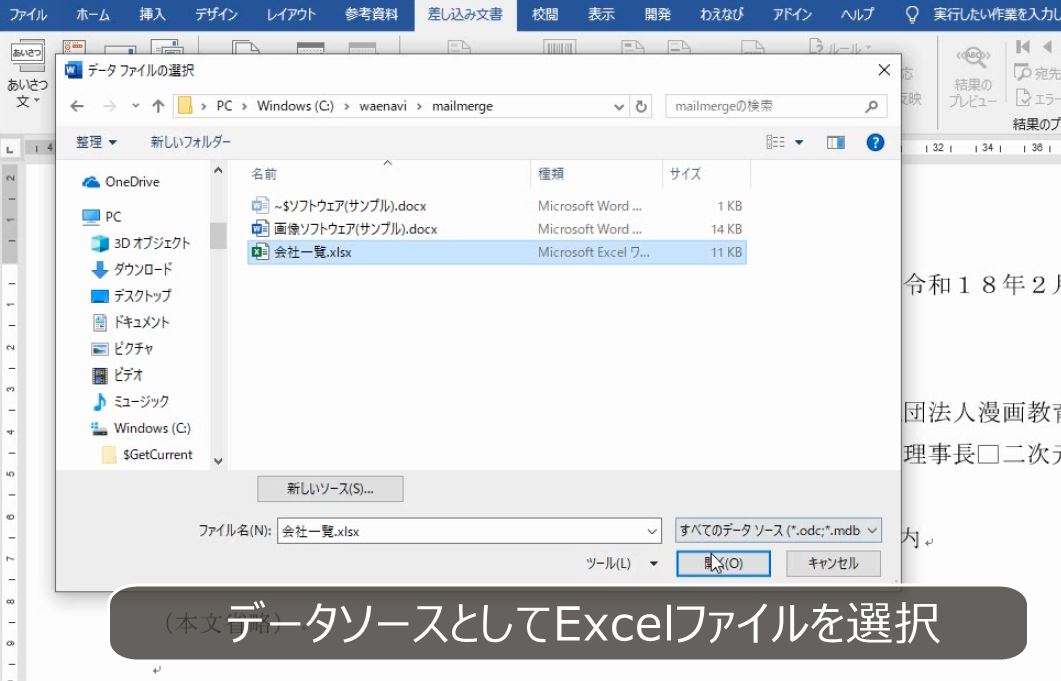
Task: Navigate up one folder level with the up arrow
Action: (x=157, y=105)
